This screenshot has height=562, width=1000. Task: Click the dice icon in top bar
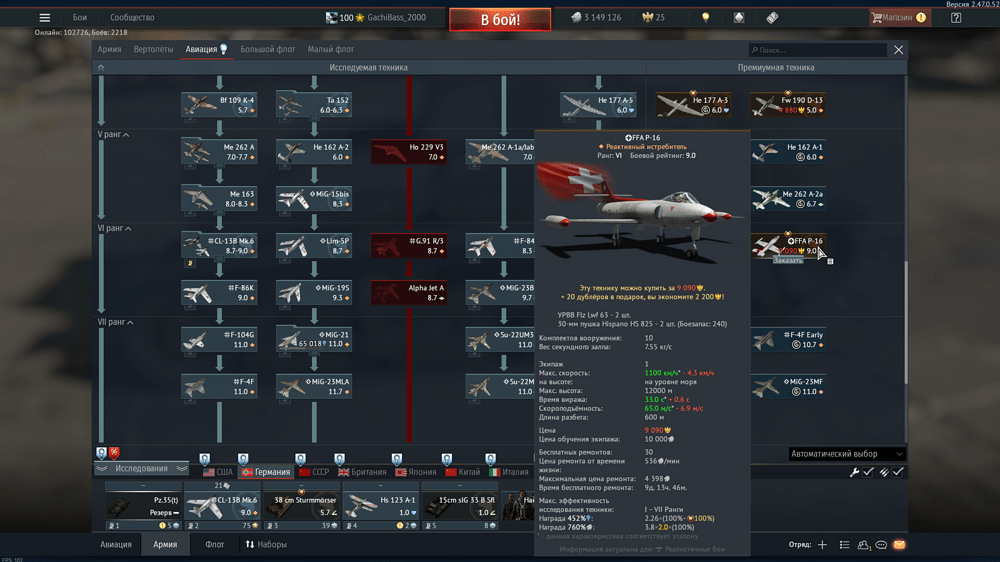point(739,18)
